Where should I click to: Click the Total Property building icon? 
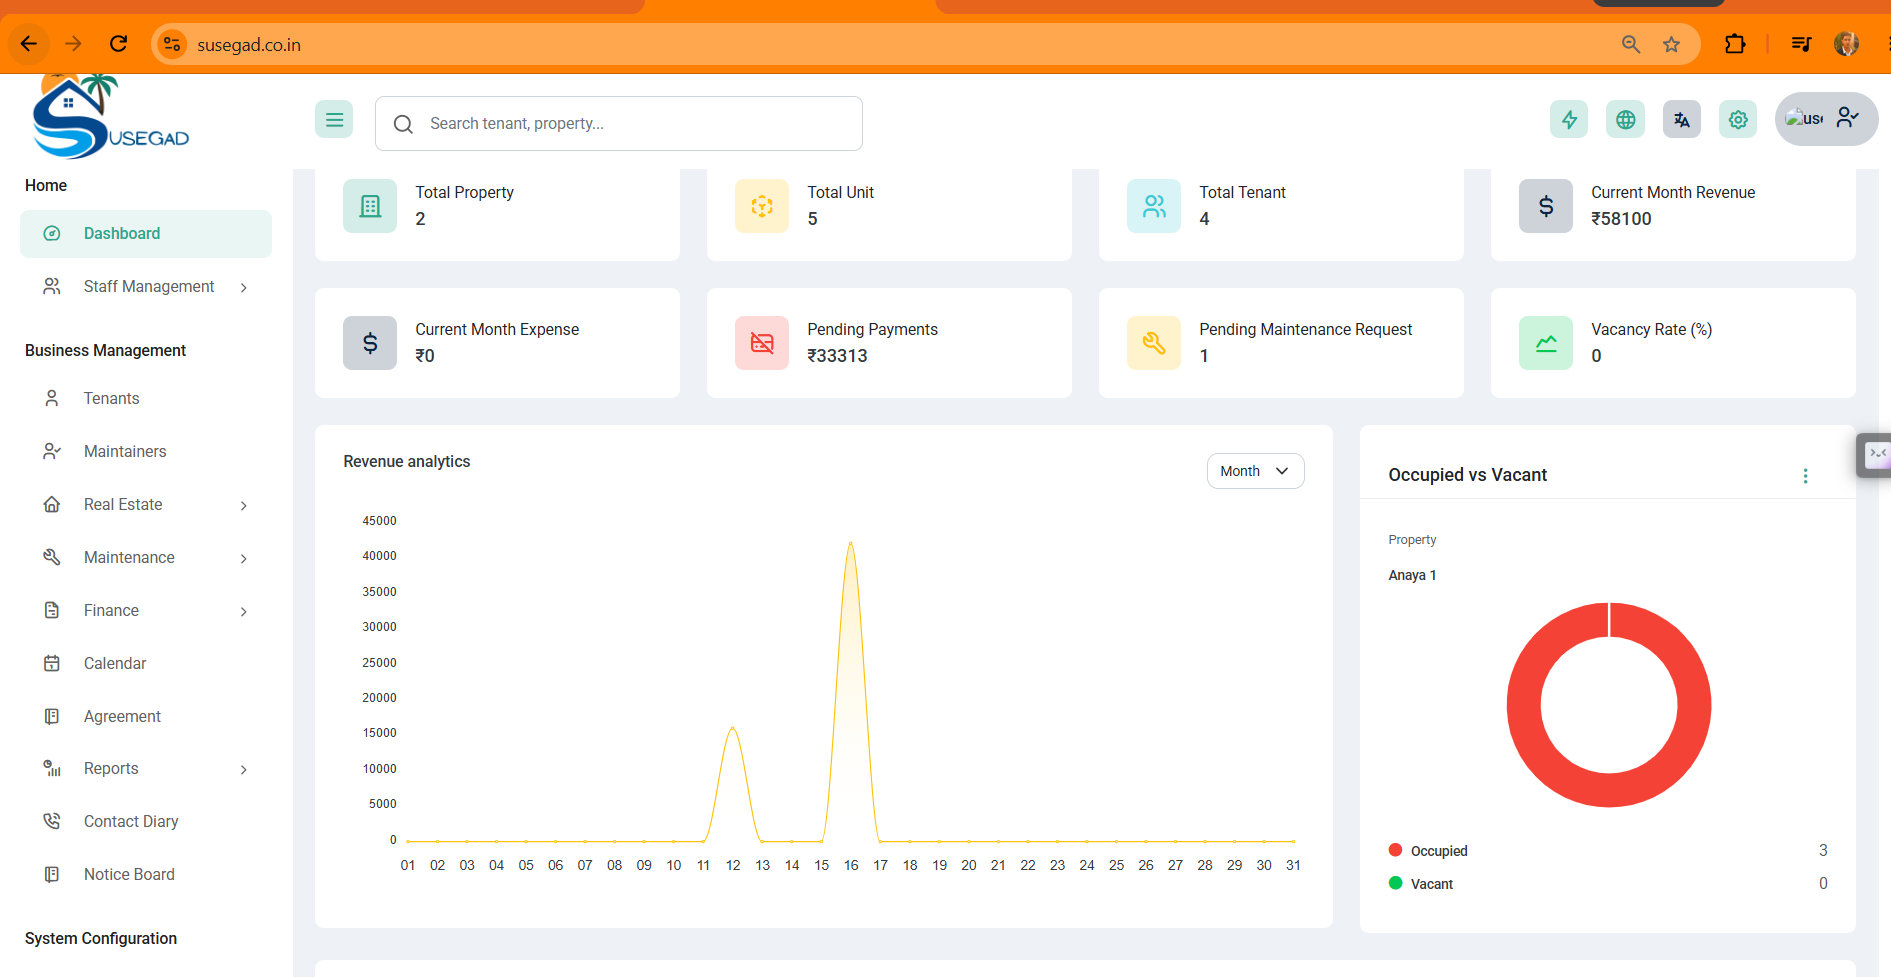[370, 206]
